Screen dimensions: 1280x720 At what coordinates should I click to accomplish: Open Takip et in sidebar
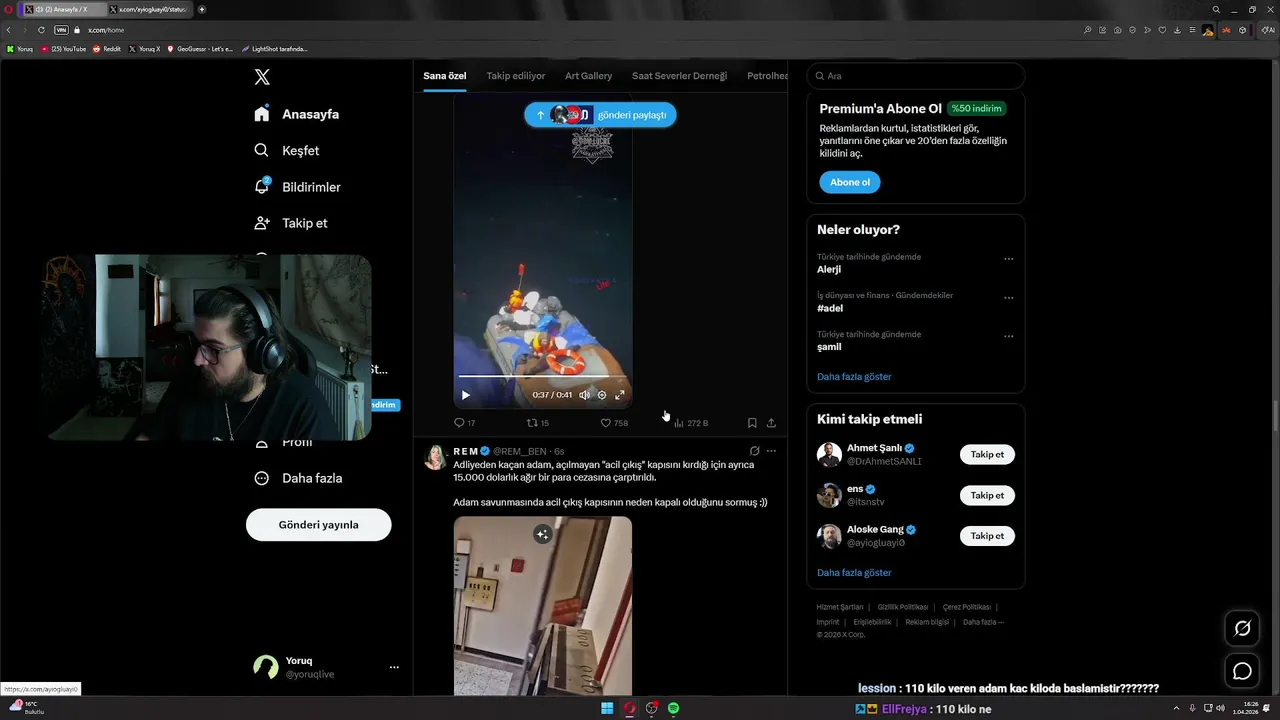(291, 223)
